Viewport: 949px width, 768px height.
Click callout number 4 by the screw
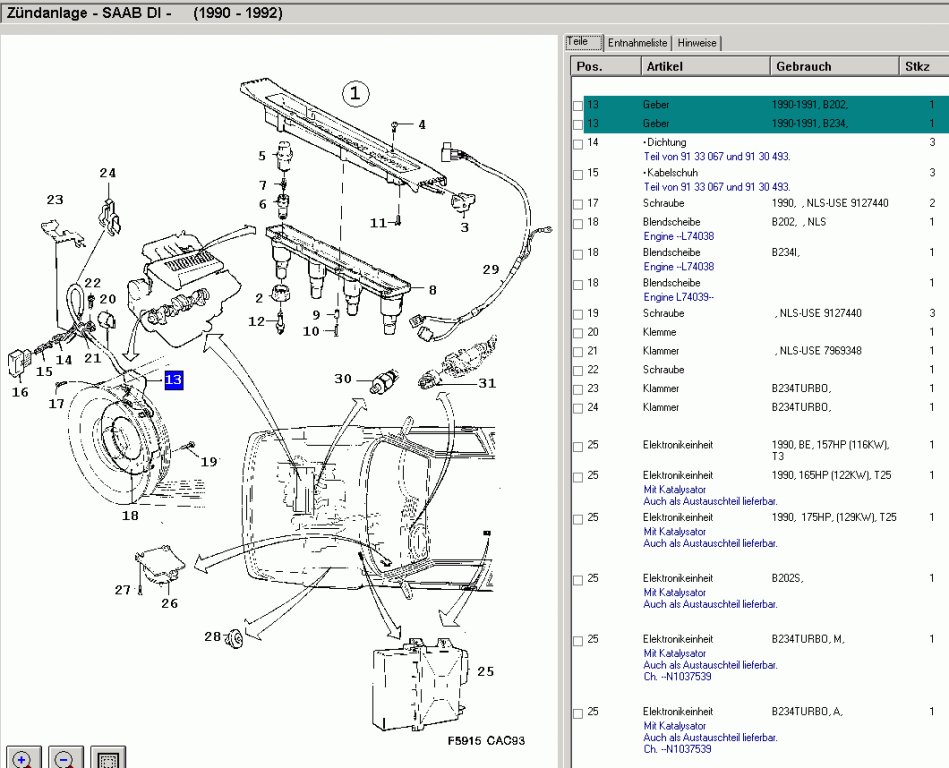click(x=422, y=125)
